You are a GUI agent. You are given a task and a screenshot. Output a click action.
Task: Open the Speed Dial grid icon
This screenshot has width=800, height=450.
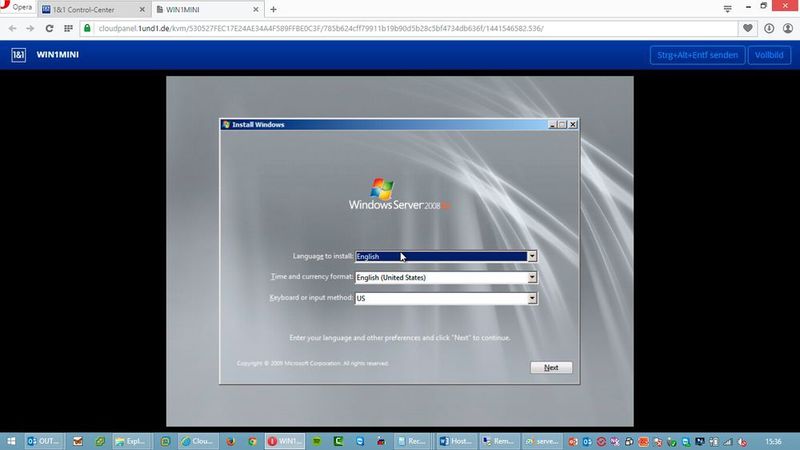pyautogui.click(x=68, y=29)
